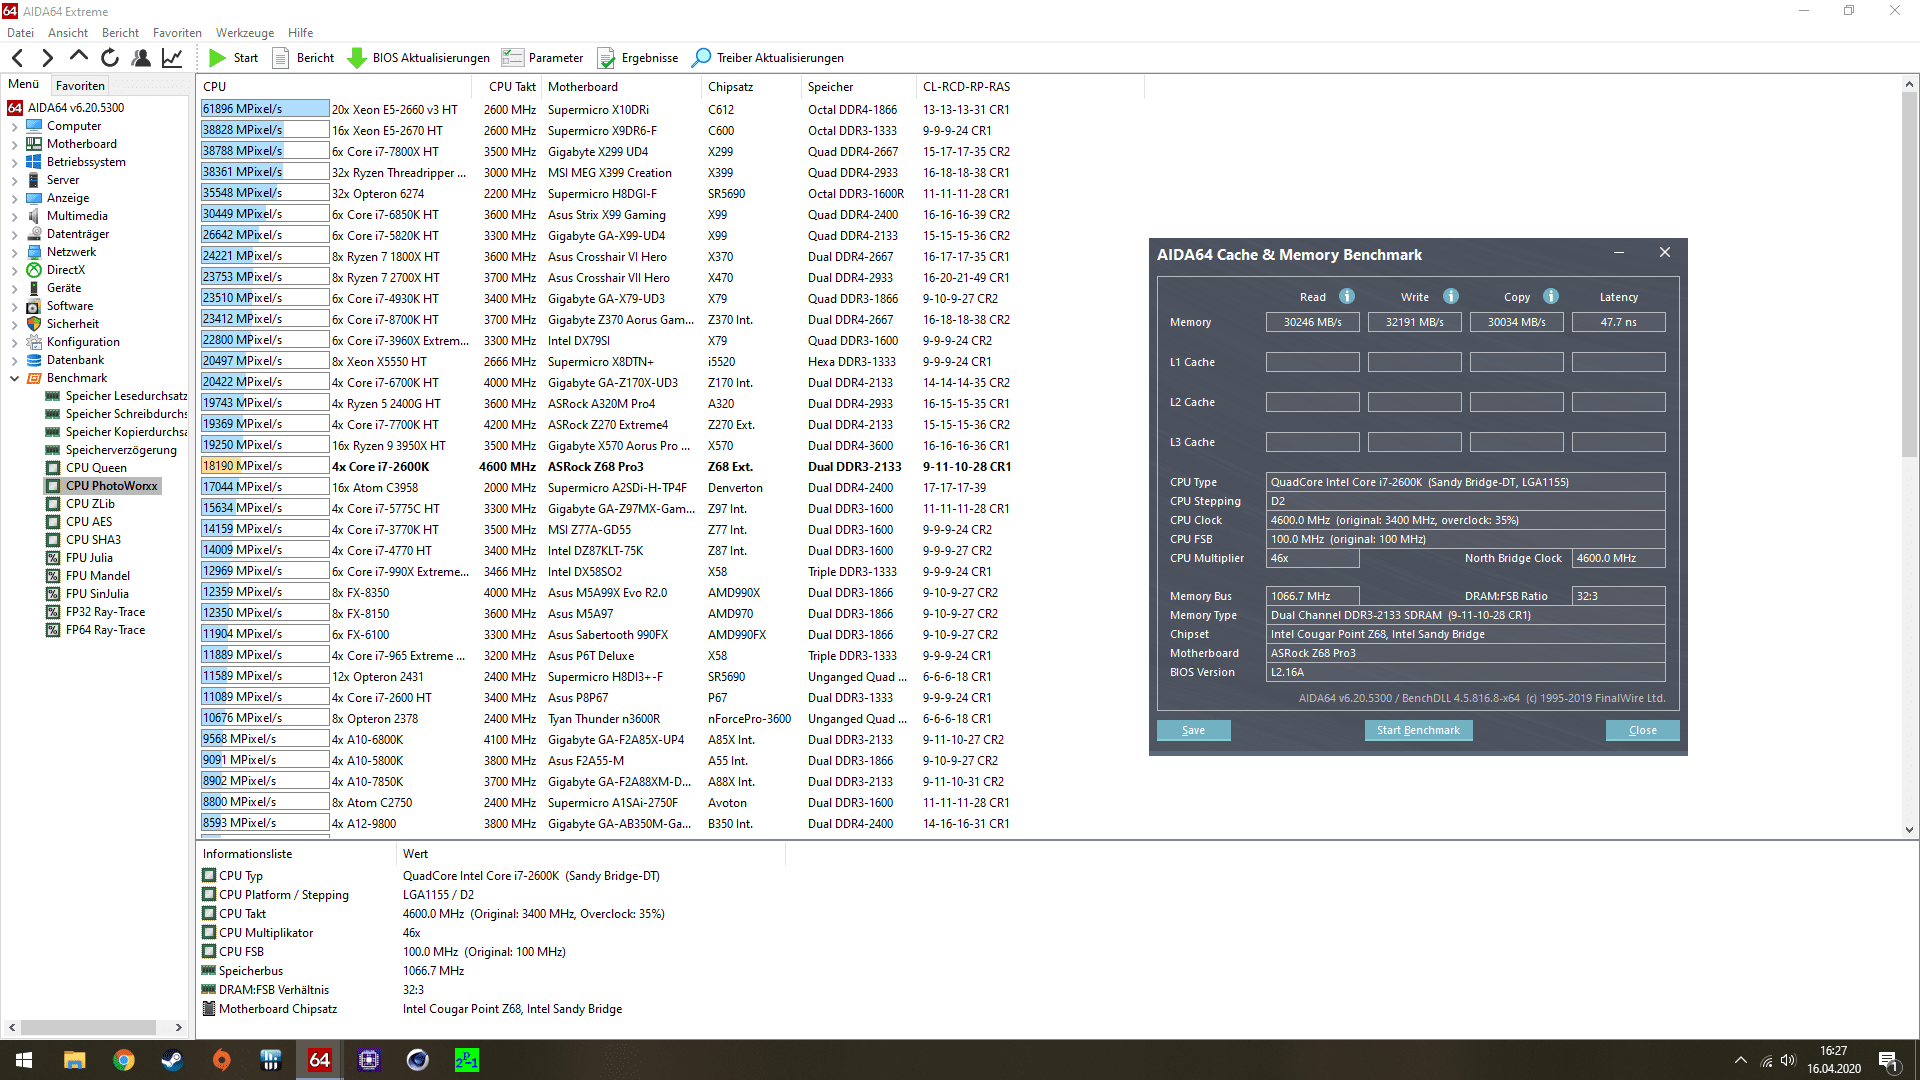Minimize the Cache & Memory Benchmark dialog
This screenshot has width=1920, height=1080.
pyautogui.click(x=1618, y=253)
